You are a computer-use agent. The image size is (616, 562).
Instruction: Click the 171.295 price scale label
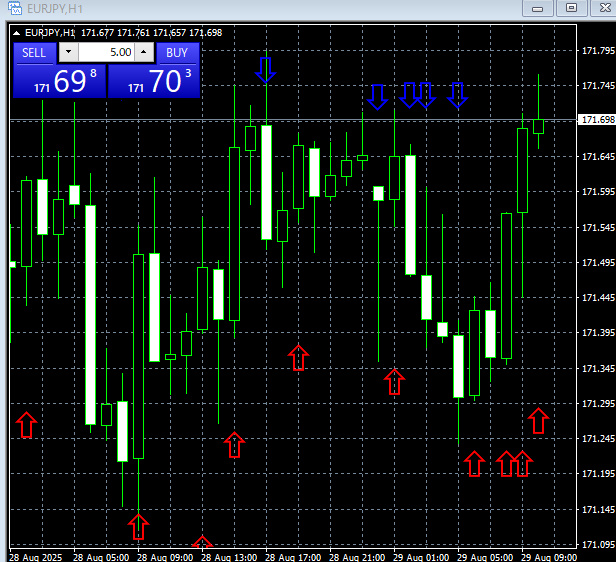click(598, 404)
